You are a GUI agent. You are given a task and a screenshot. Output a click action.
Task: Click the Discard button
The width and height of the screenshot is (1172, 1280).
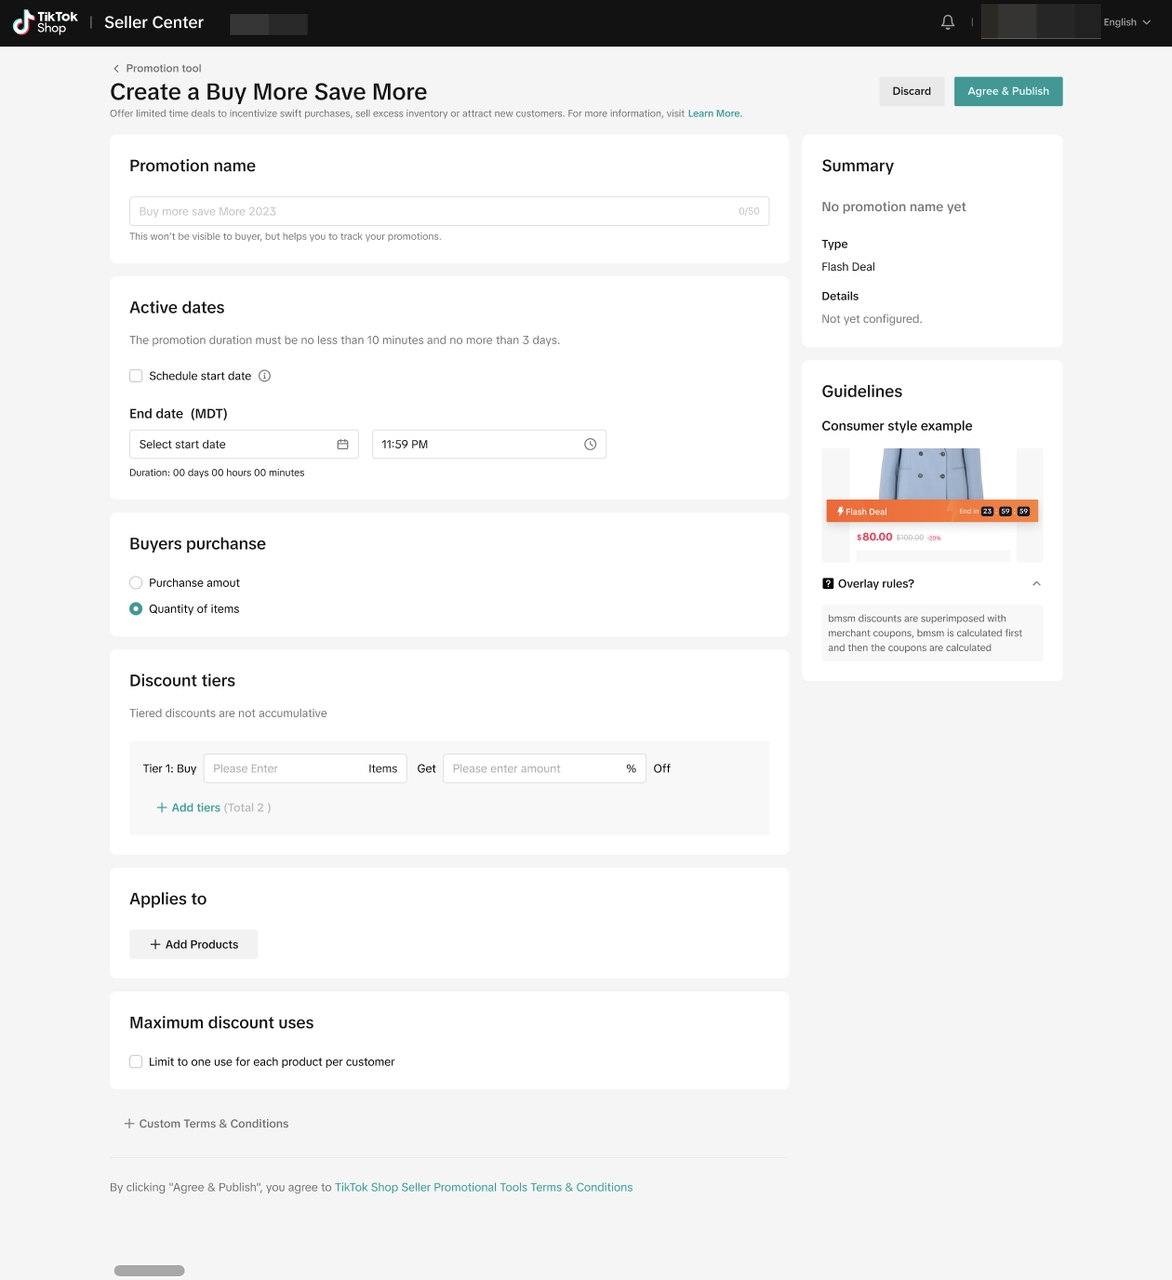911,91
